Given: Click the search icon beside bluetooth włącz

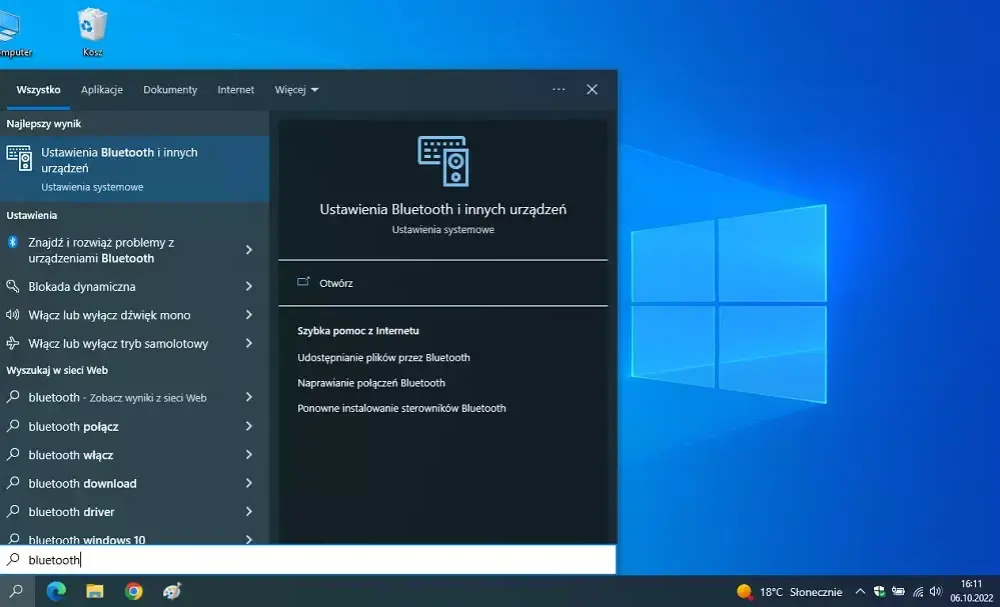Looking at the screenshot, I should 13,455.
